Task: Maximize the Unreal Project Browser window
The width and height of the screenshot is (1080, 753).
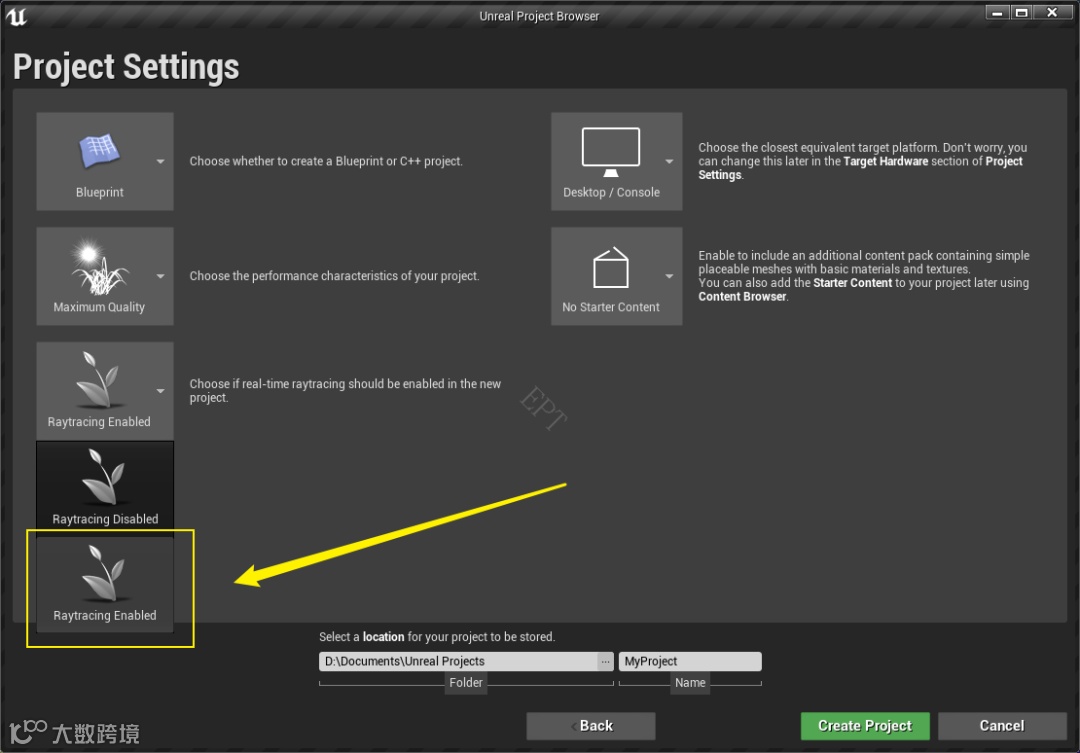Action: pyautogui.click(x=1021, y=12)
